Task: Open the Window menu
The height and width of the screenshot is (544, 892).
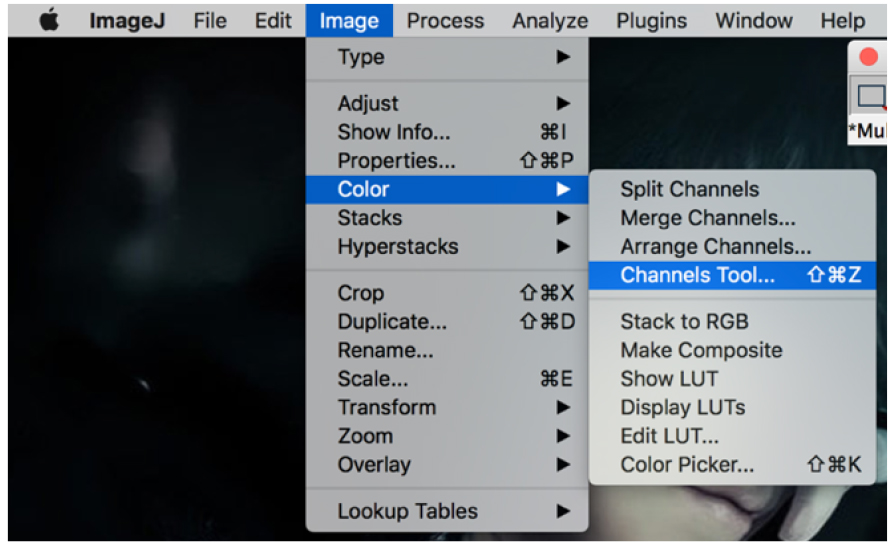Action: tap(754, 21)
